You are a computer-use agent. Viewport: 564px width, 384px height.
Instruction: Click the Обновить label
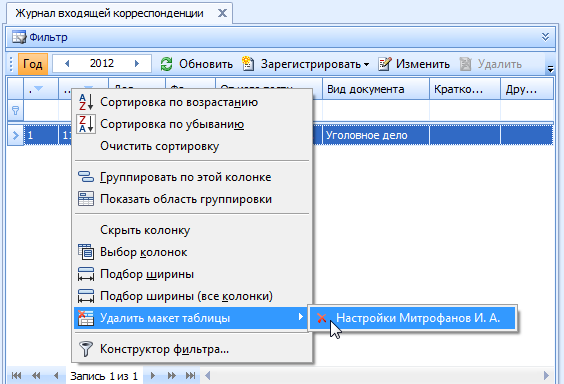[206, 64]
